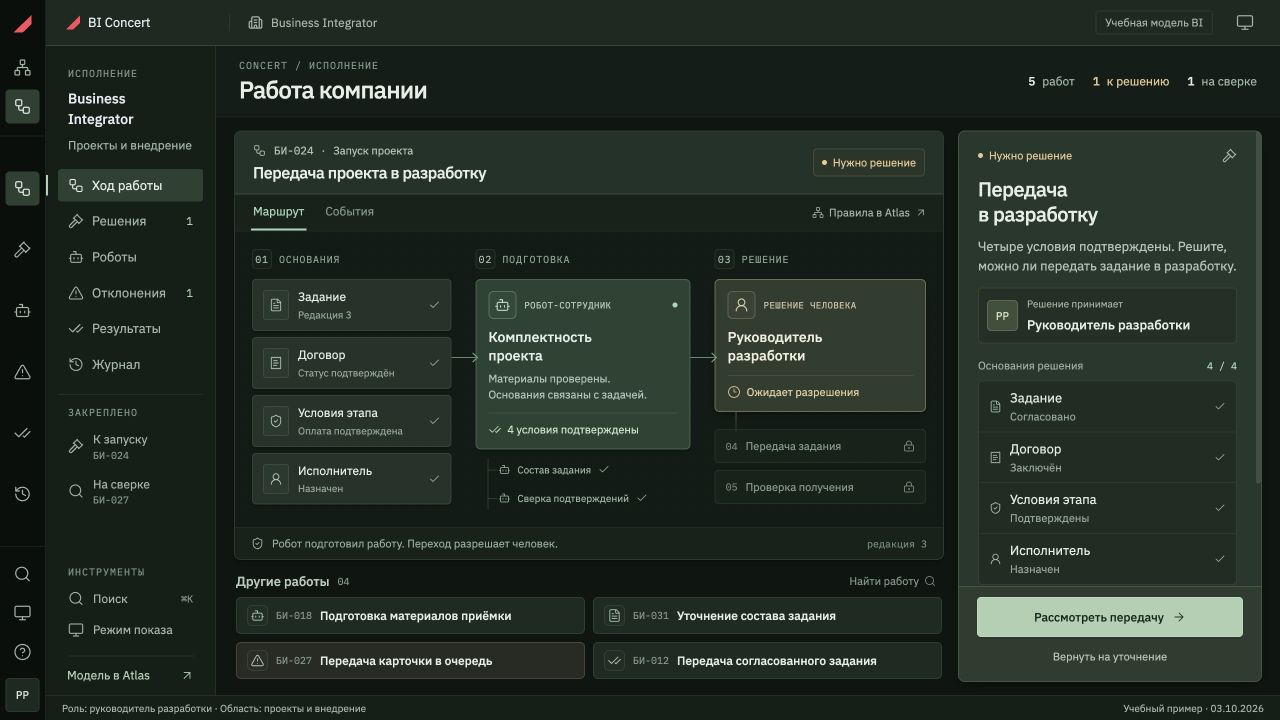The height and width of the screenshot is (720, 1280).
Task: Click the Рассмотреть передачу button
Action: [x=1110, y=617]
